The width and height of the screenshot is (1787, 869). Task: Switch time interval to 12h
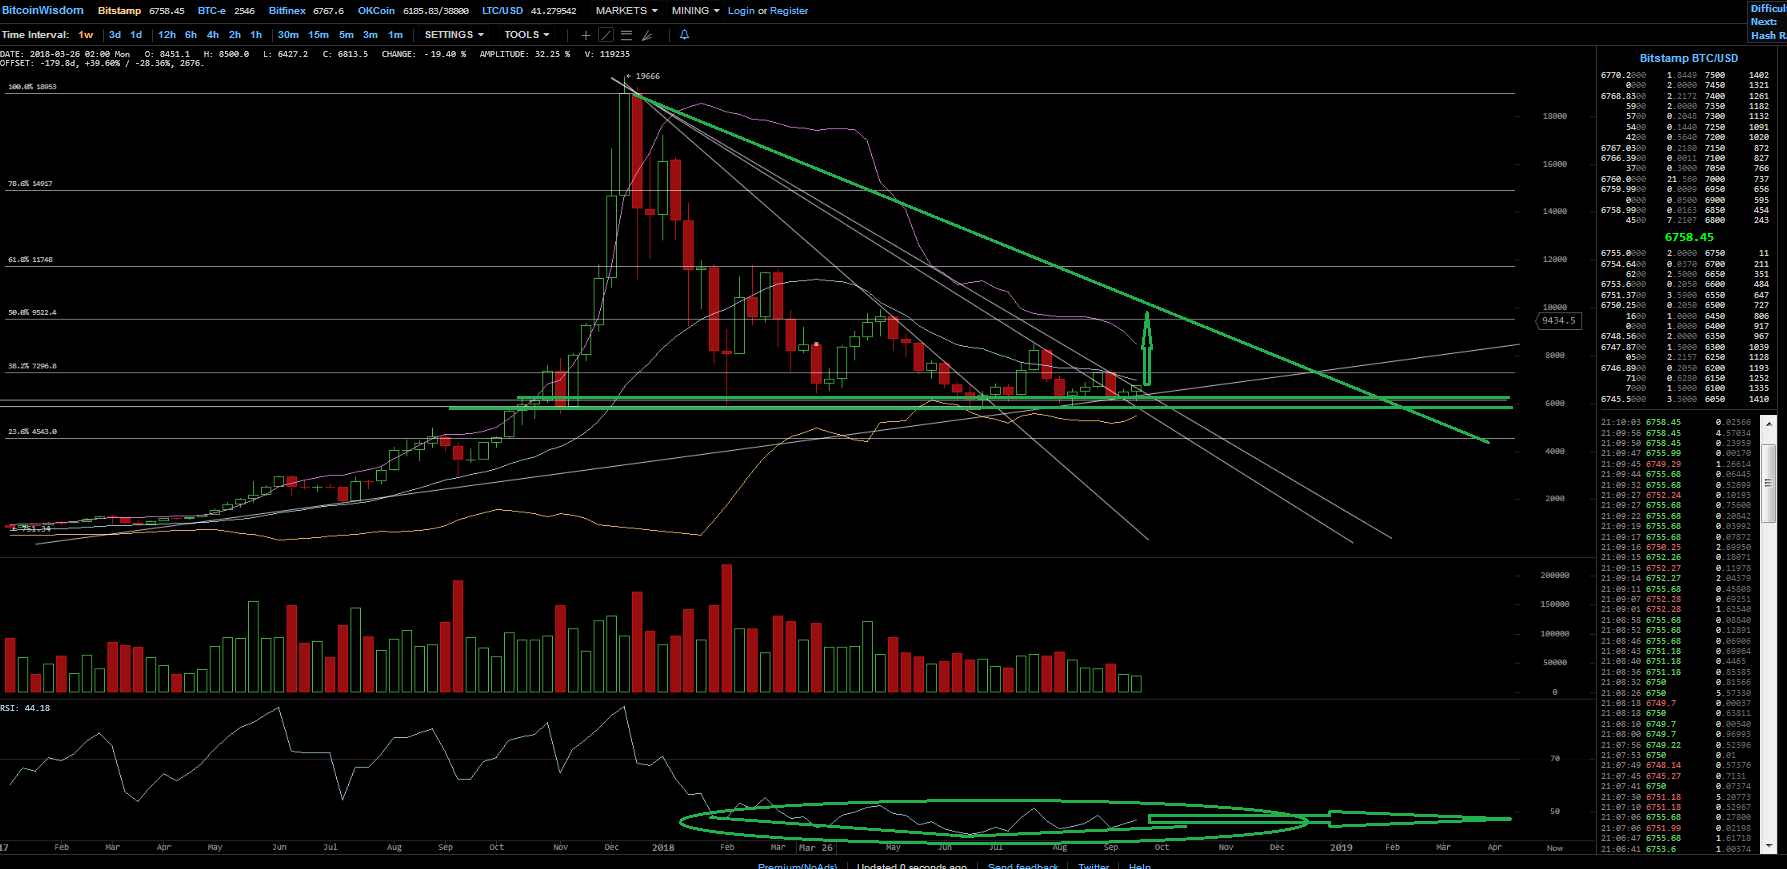[x=167, y=35]
